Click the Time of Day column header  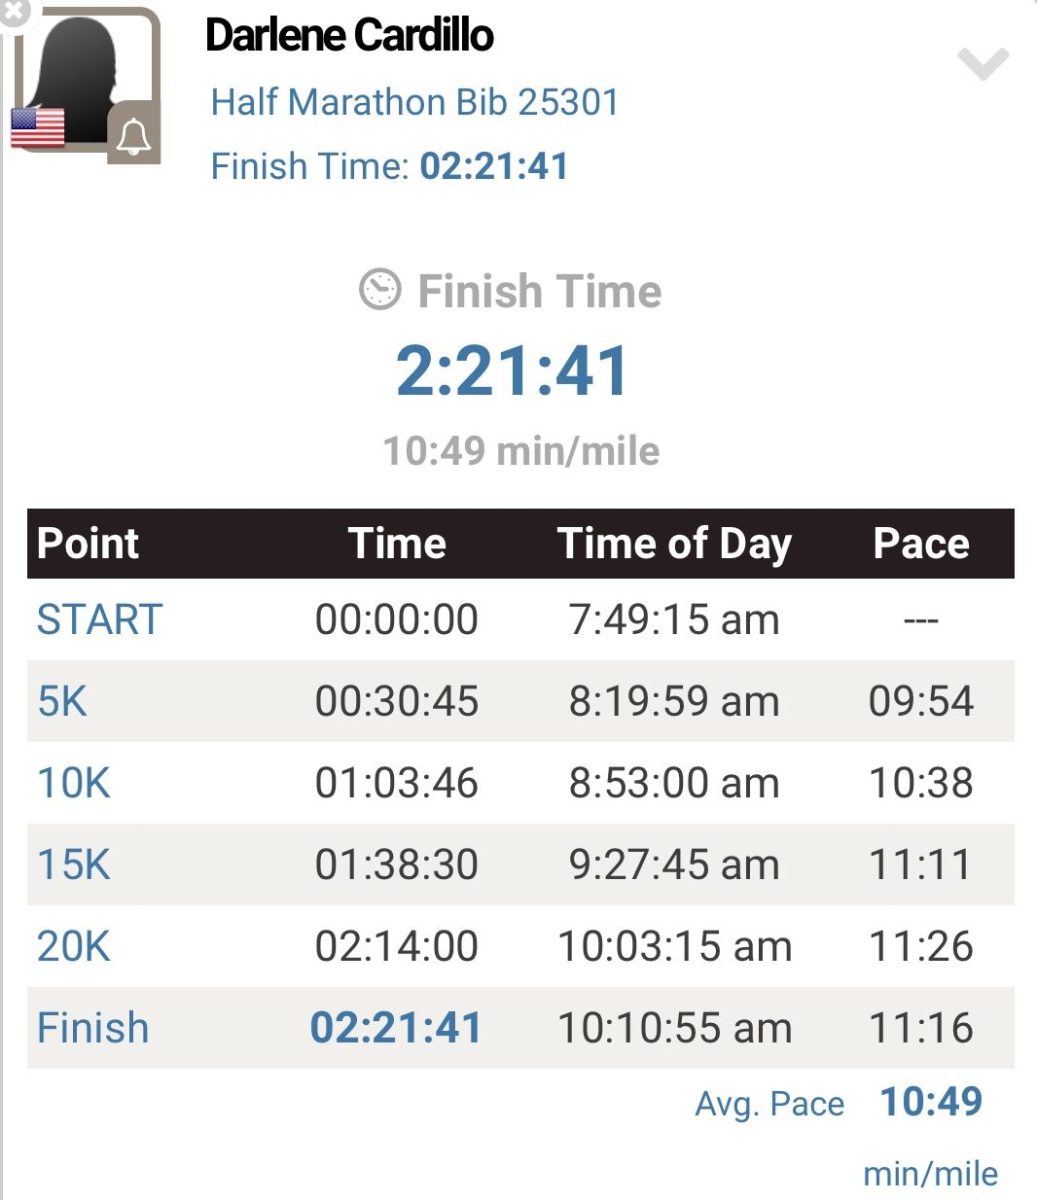(674, 543)
